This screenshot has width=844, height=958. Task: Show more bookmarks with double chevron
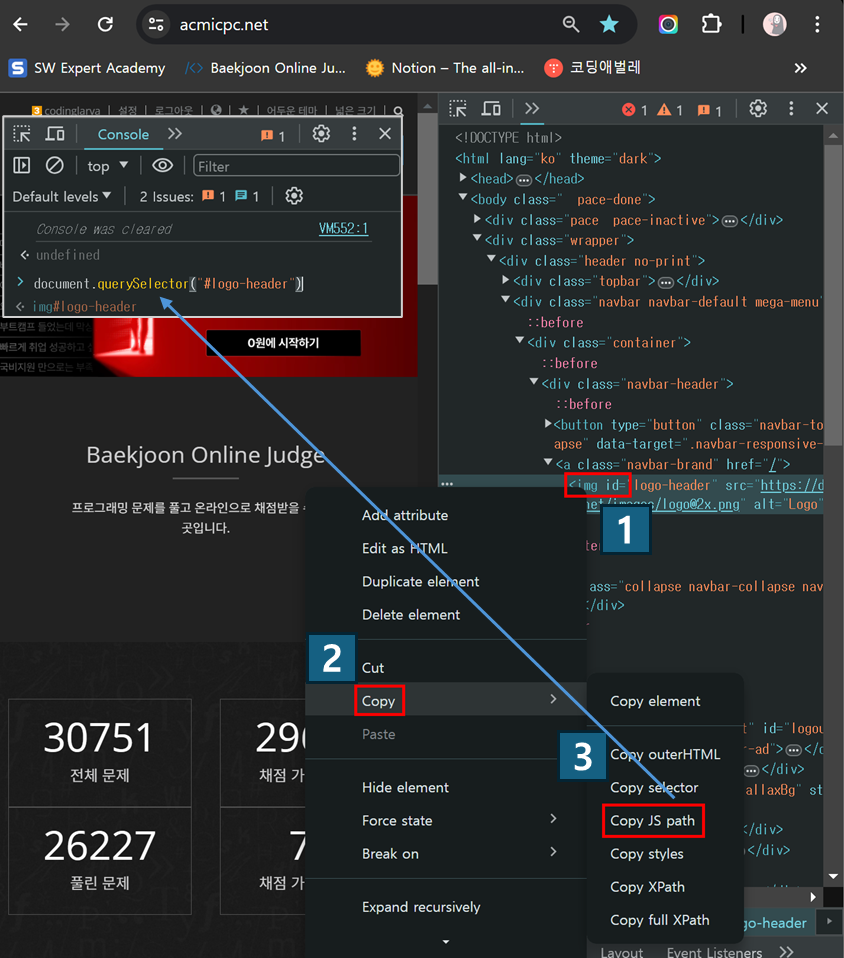click(800, 68)
